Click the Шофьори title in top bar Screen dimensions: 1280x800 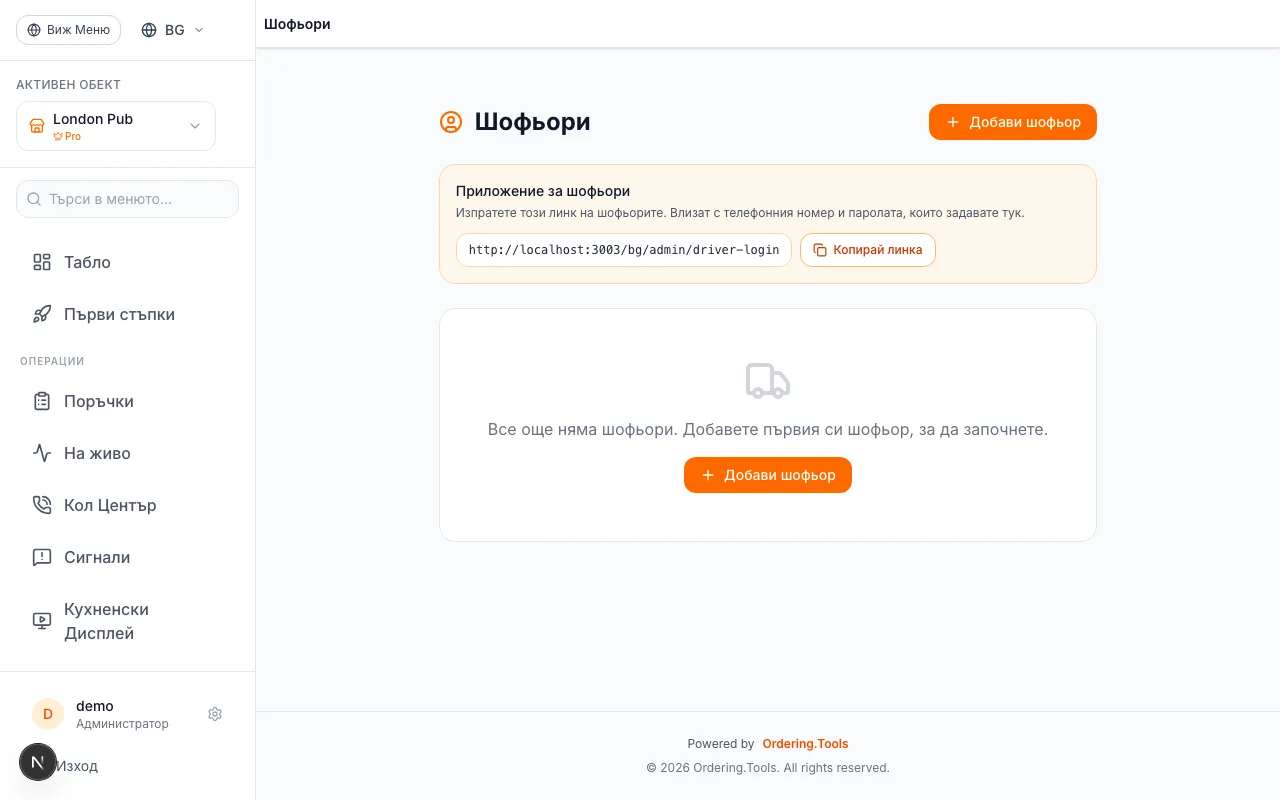pyautogui.click(x=297, y=24)
